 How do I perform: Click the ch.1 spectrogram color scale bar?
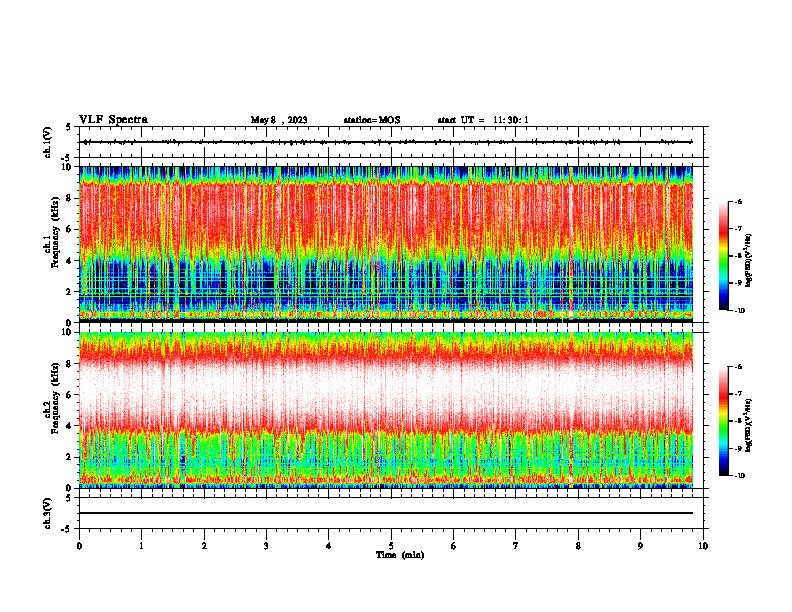coord(724,256)
